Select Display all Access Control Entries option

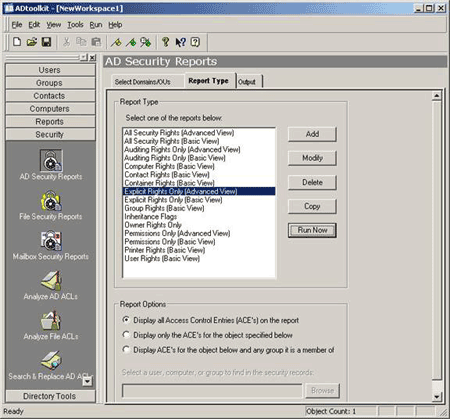(x=126, y=320)
